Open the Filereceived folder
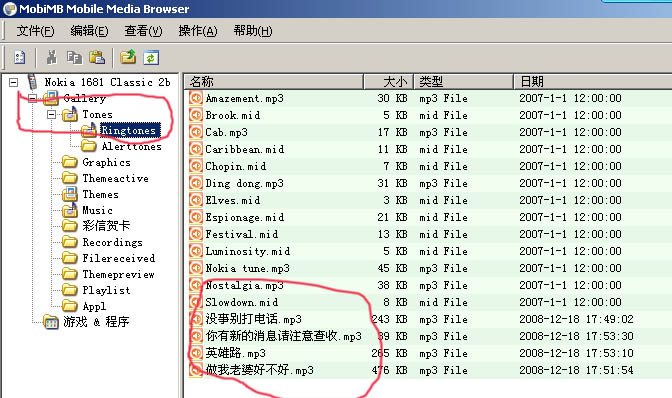The height and width of the screenshot is (398, 672). click(119, 258)
